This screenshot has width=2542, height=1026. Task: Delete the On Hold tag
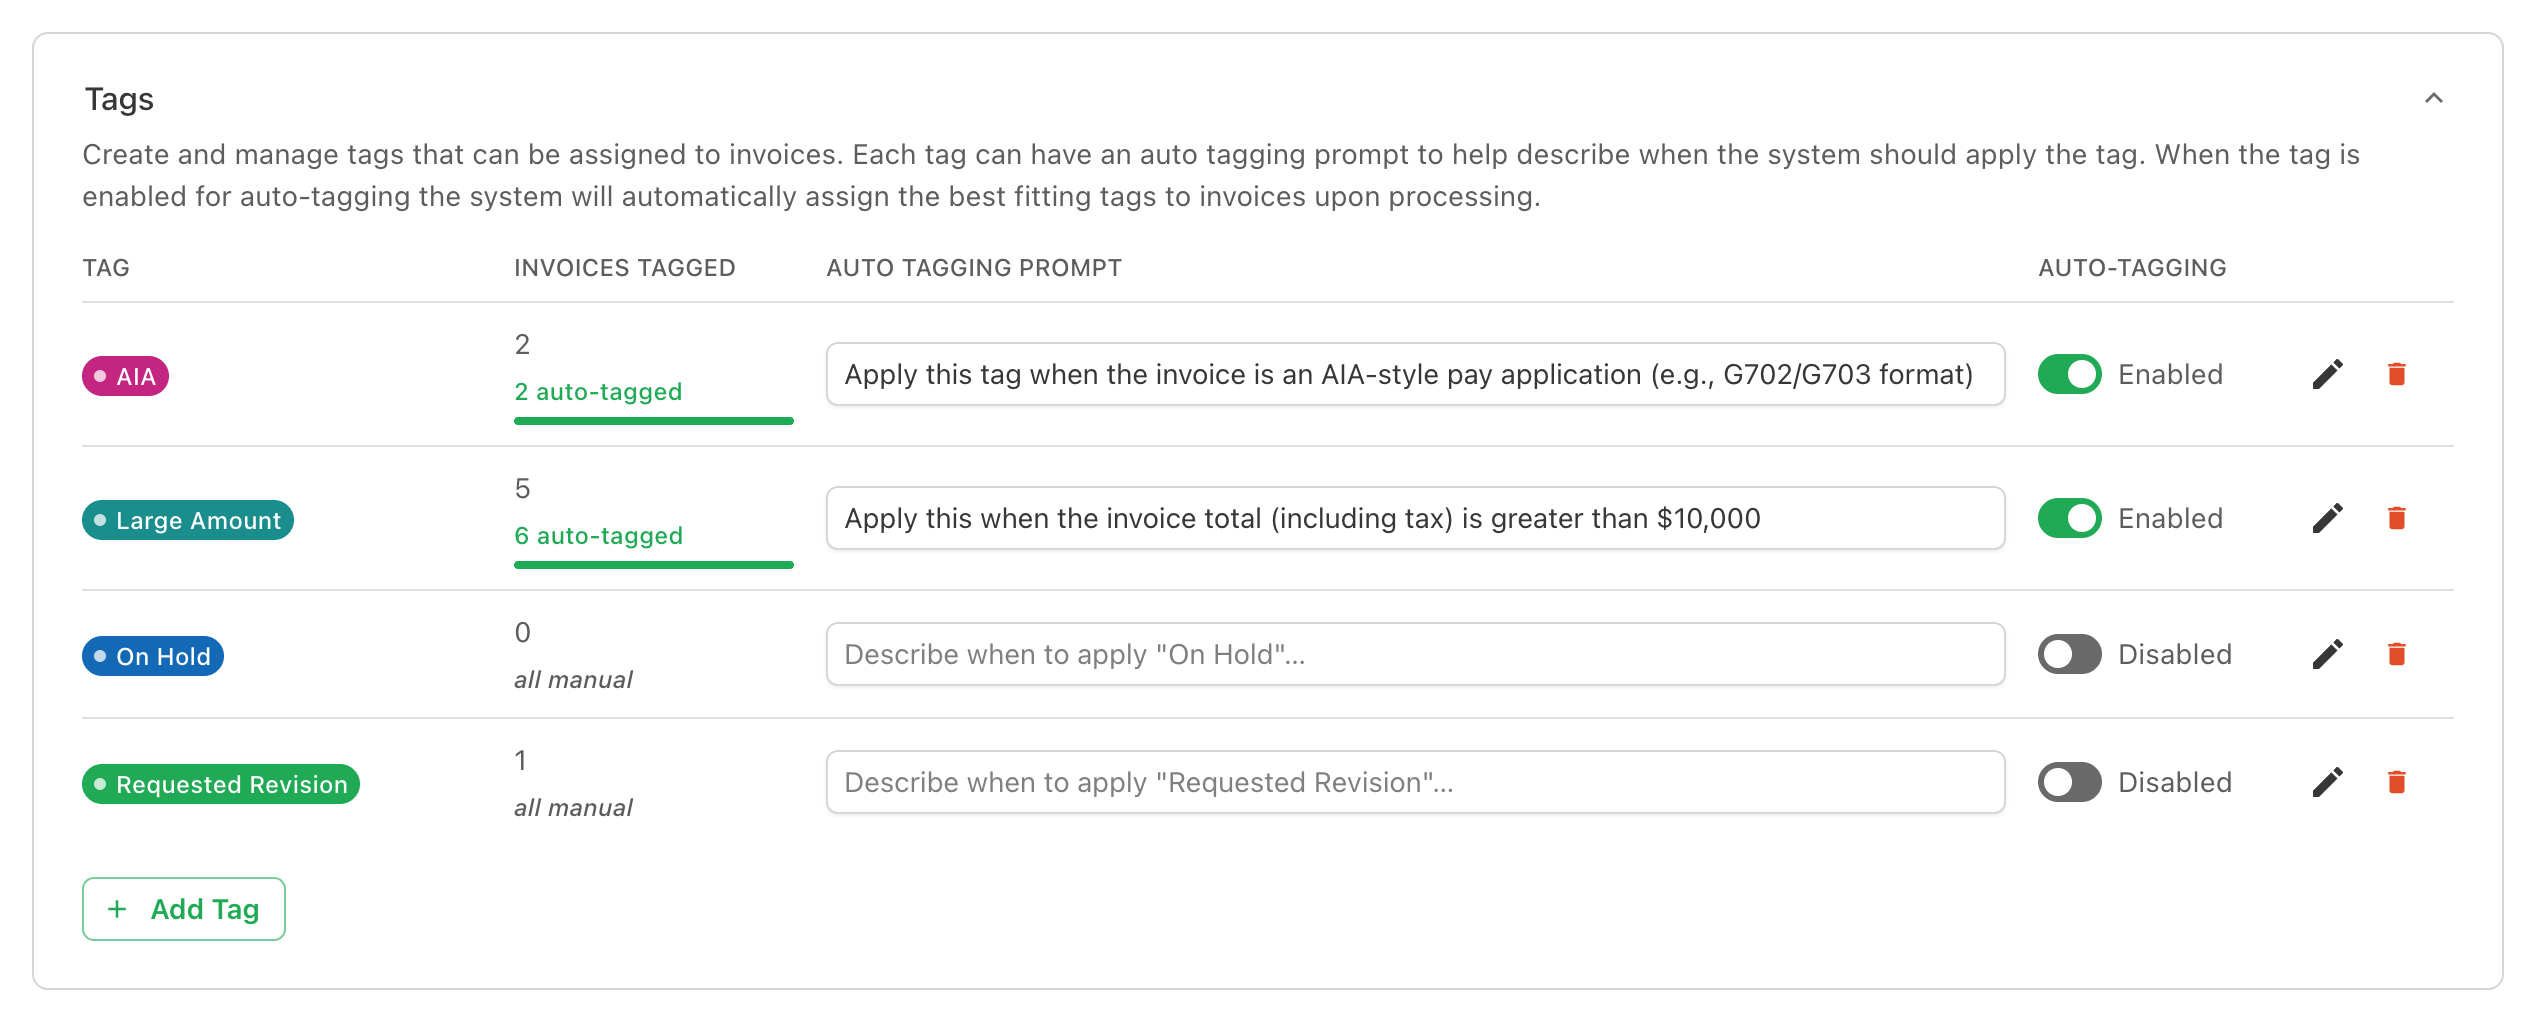pos(2397,655)
